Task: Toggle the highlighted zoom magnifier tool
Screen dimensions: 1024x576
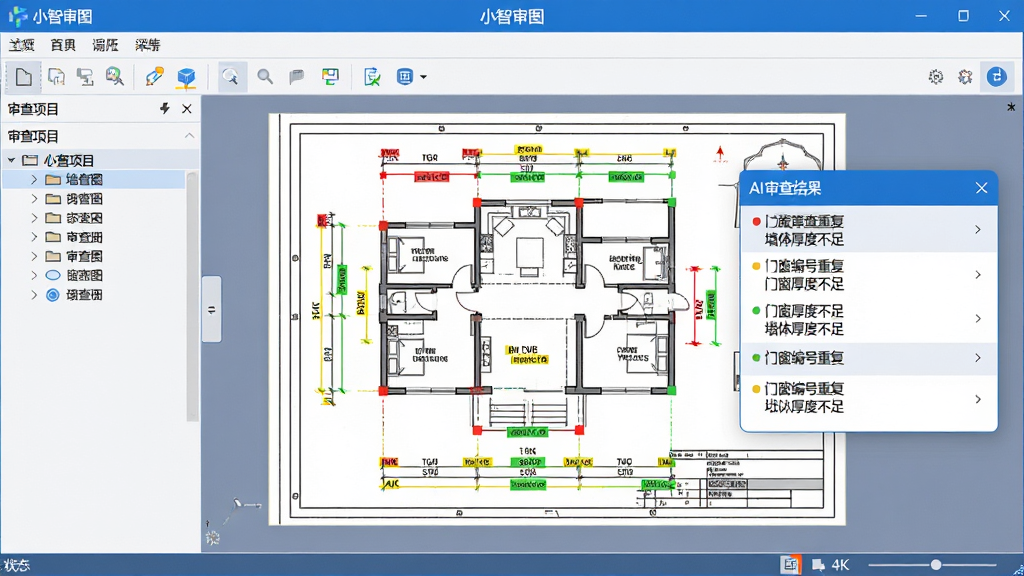Action: tap(231, 77)
